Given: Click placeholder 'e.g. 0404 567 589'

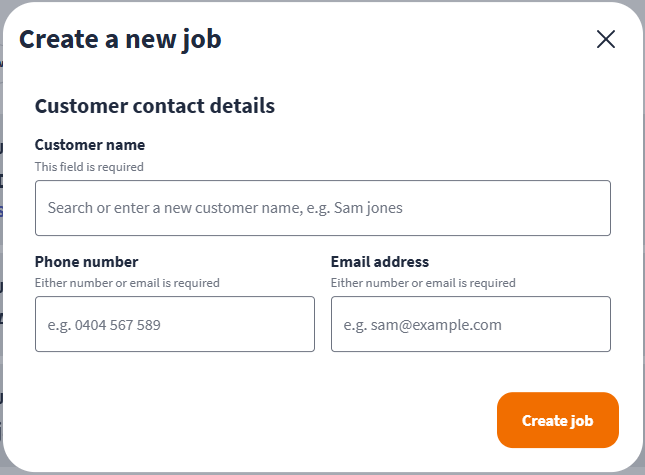Looking at the screenshot, I should point(105,325).
